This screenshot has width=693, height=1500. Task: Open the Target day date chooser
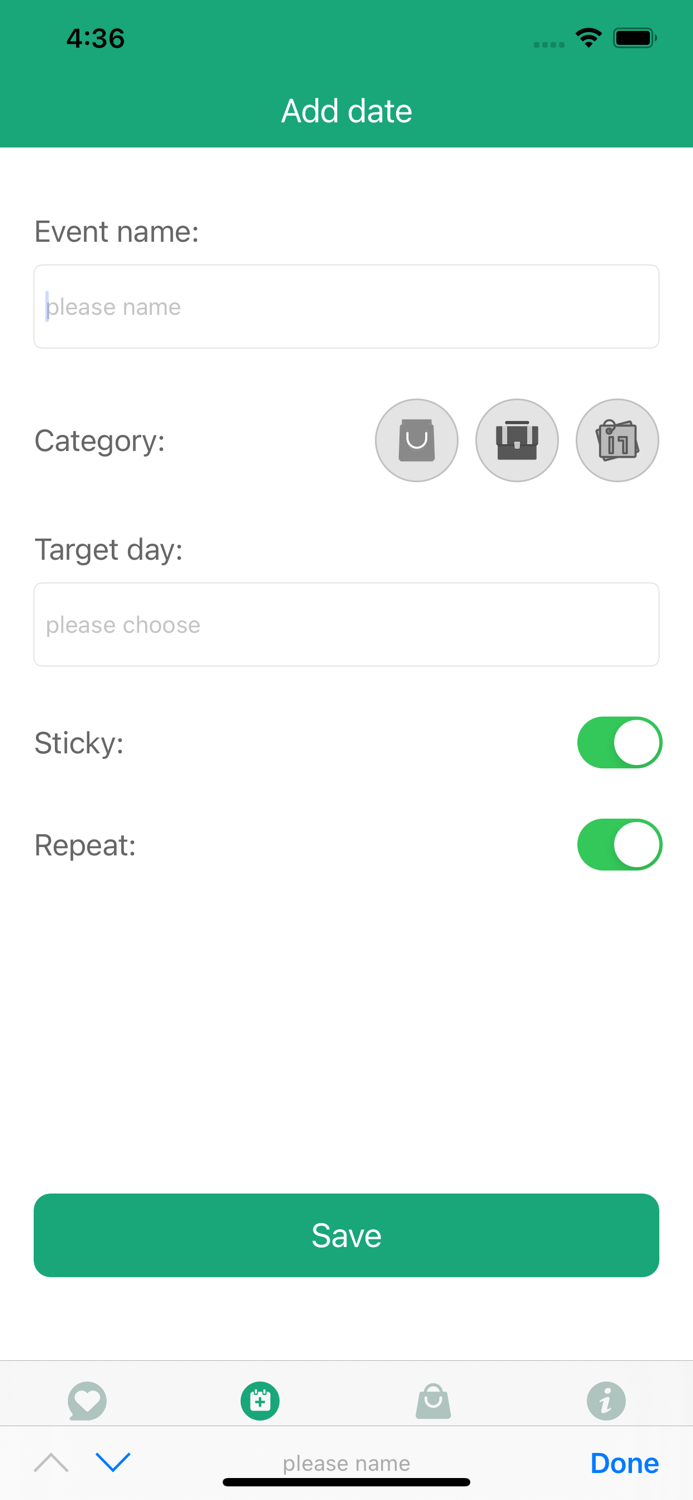346,625
